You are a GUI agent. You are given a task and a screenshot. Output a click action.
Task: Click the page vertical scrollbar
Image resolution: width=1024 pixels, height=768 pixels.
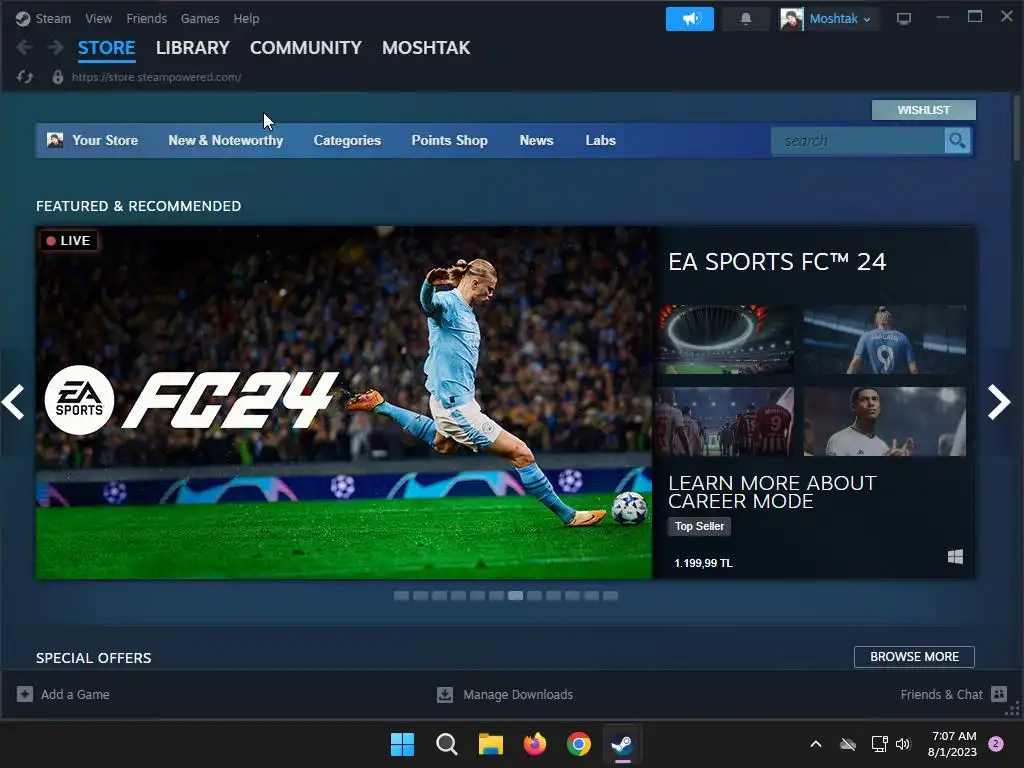pos(1017,129)
